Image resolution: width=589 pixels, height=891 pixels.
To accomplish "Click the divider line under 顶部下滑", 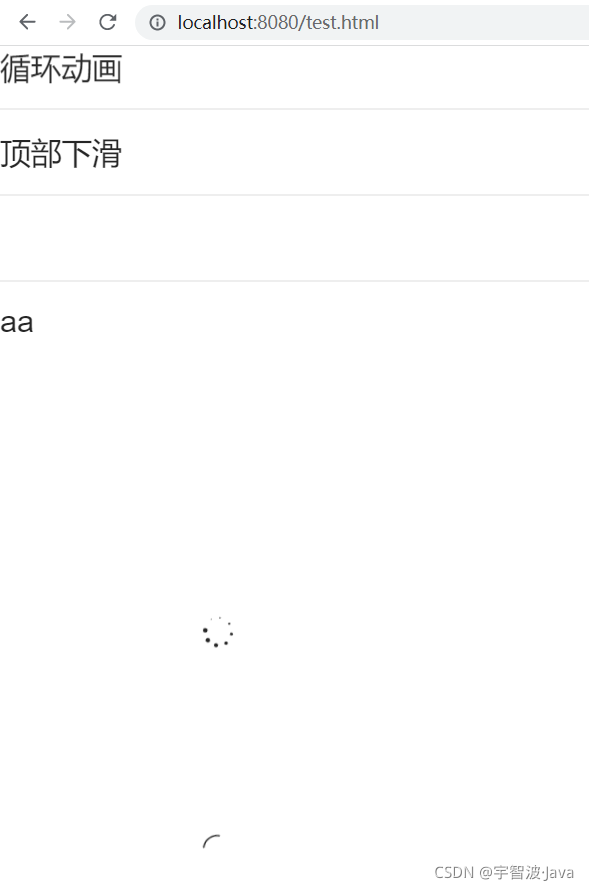I will pyautogui.click(x=294, y=195).
